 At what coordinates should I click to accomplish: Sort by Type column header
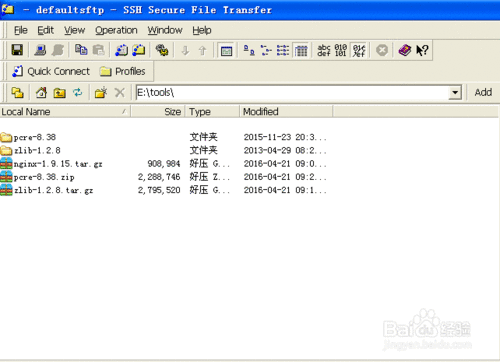click(x=213, y=112)
